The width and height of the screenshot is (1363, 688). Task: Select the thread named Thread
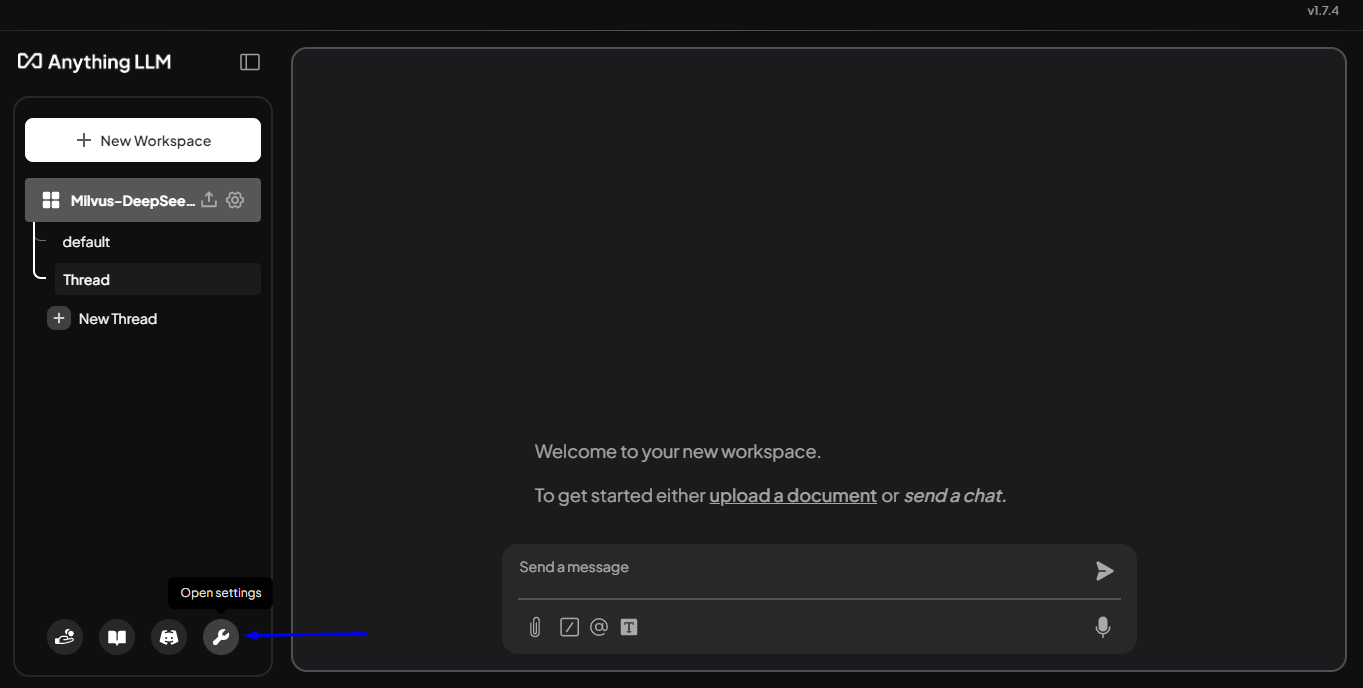click(87, 280)
